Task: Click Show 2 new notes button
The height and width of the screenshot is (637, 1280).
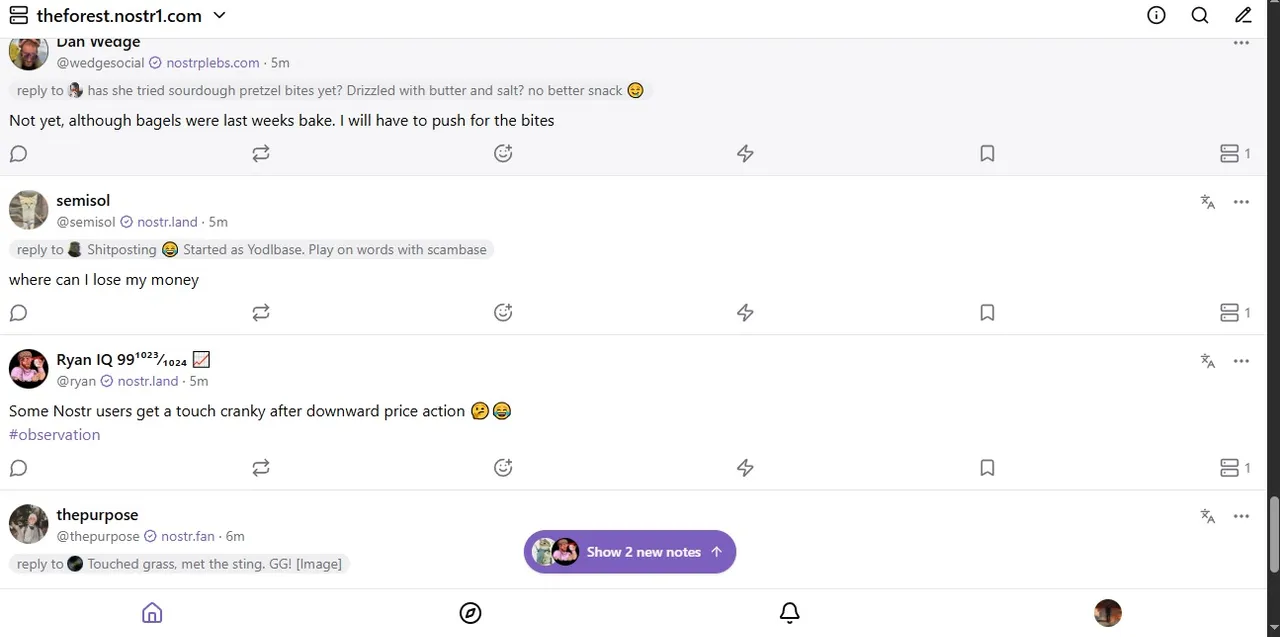Action: click(x=630, y=552)
